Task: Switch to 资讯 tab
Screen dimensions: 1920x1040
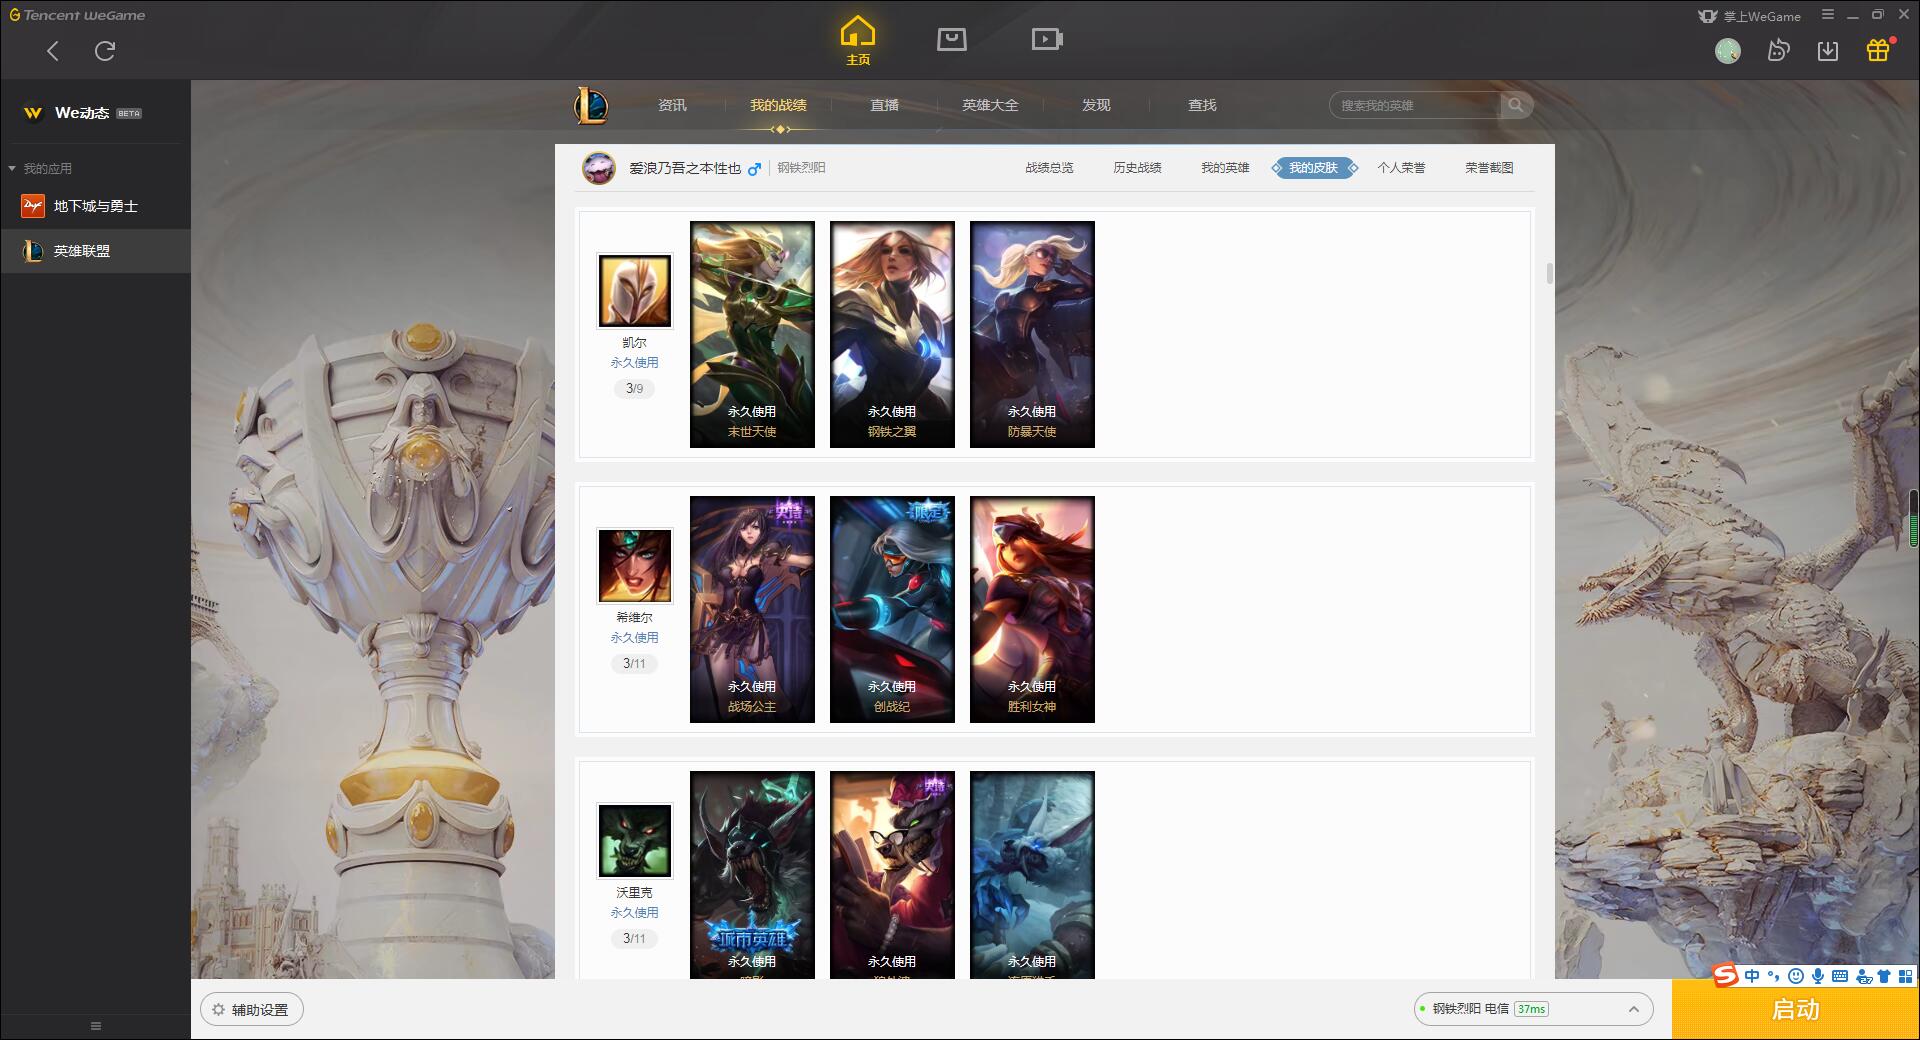Action: click(x=672, y=105)
